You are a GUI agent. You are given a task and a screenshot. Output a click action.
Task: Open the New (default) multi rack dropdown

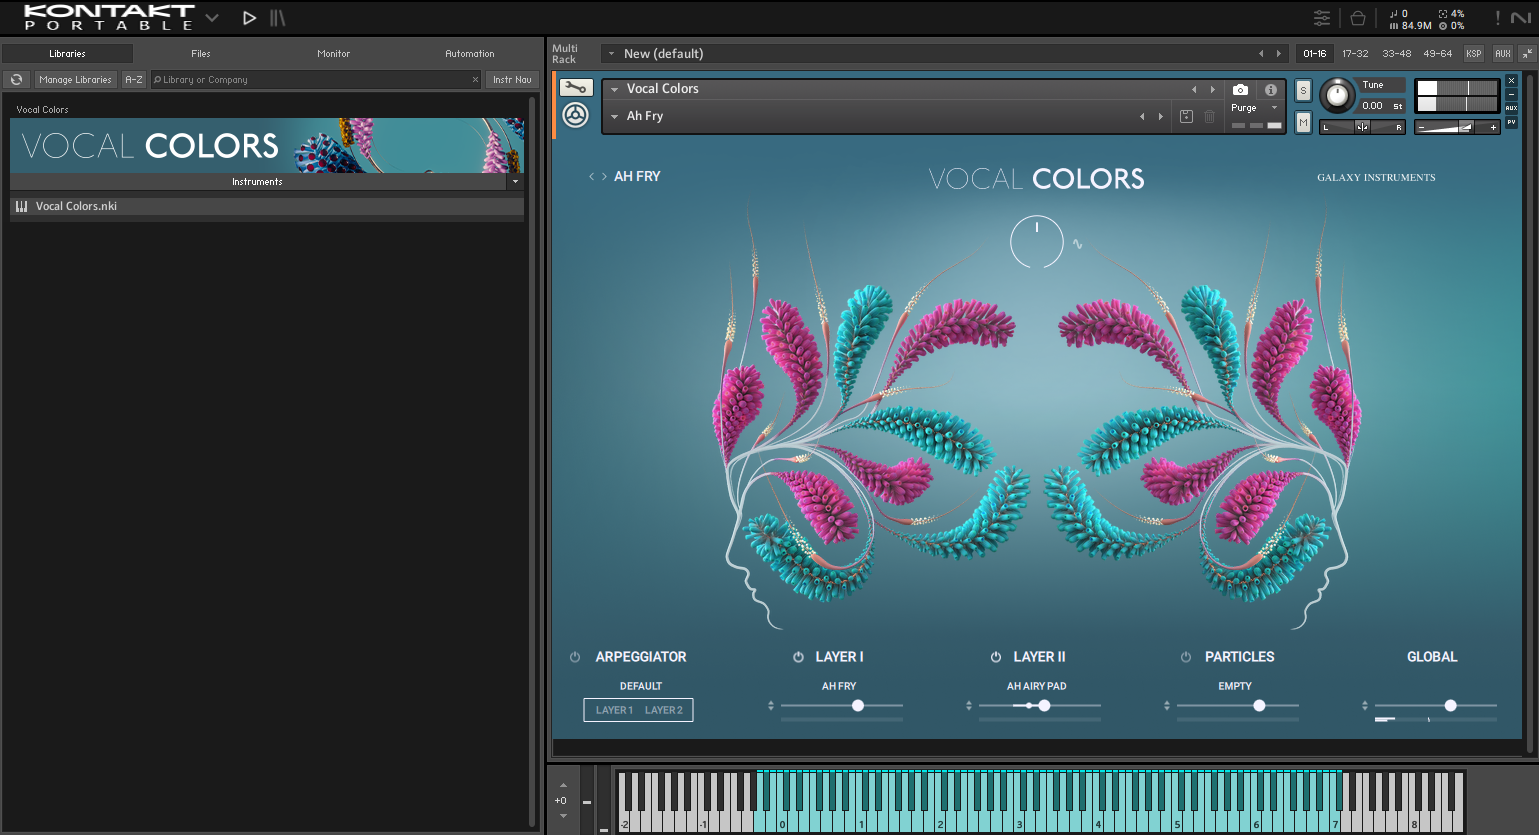pos(611,54)
